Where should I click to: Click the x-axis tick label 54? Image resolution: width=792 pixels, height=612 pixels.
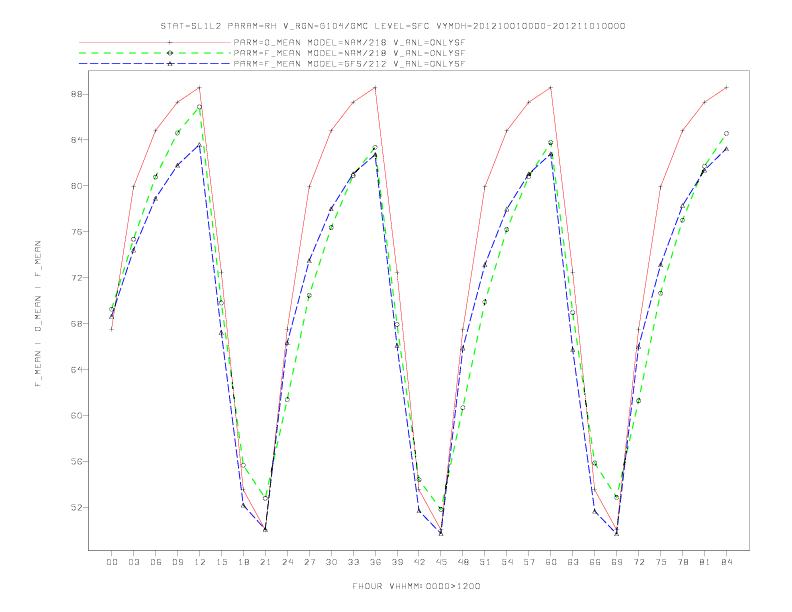(507, 562)
